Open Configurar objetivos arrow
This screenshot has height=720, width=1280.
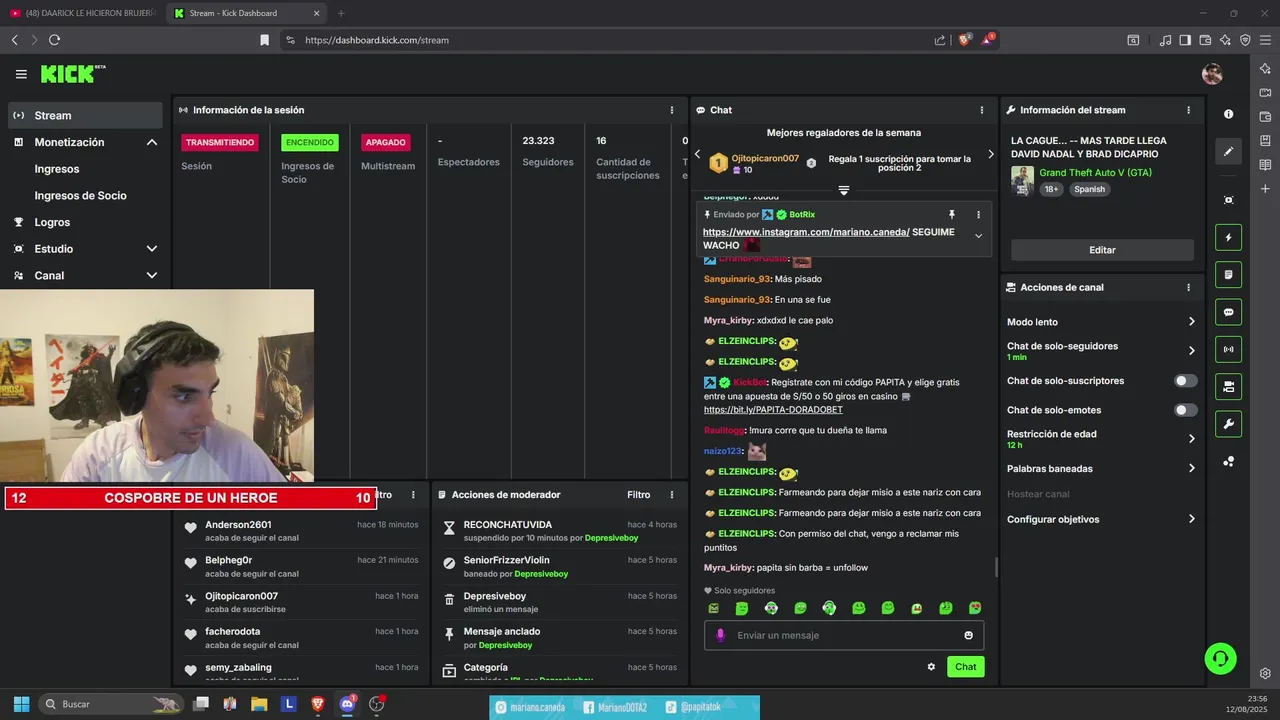1191,519
